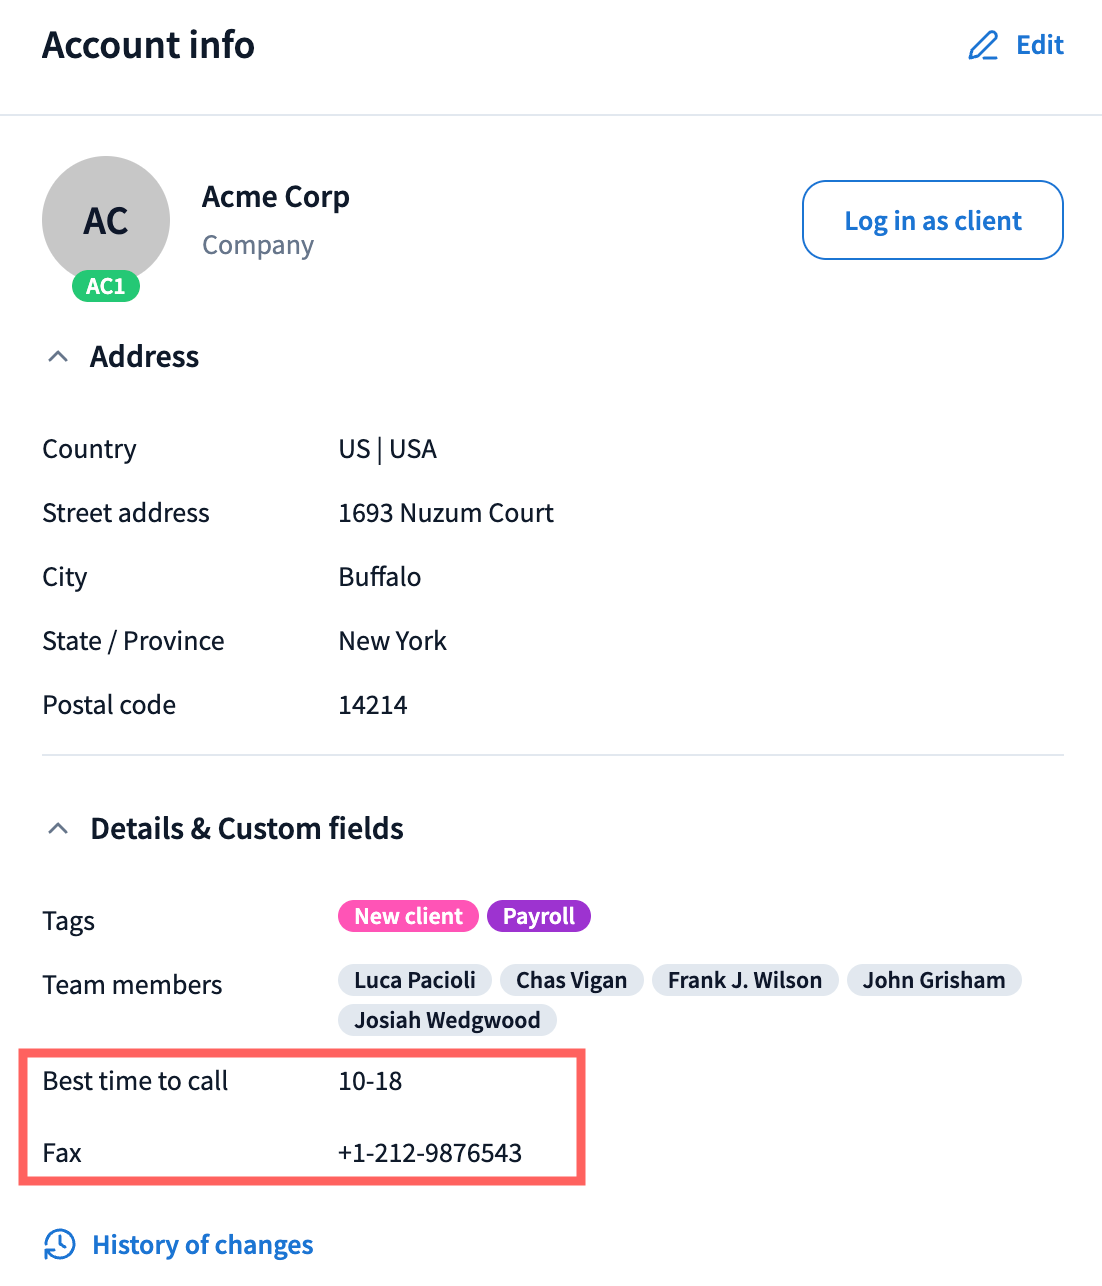Select the New client tag
The image size is (1102, 1286).
408,916
